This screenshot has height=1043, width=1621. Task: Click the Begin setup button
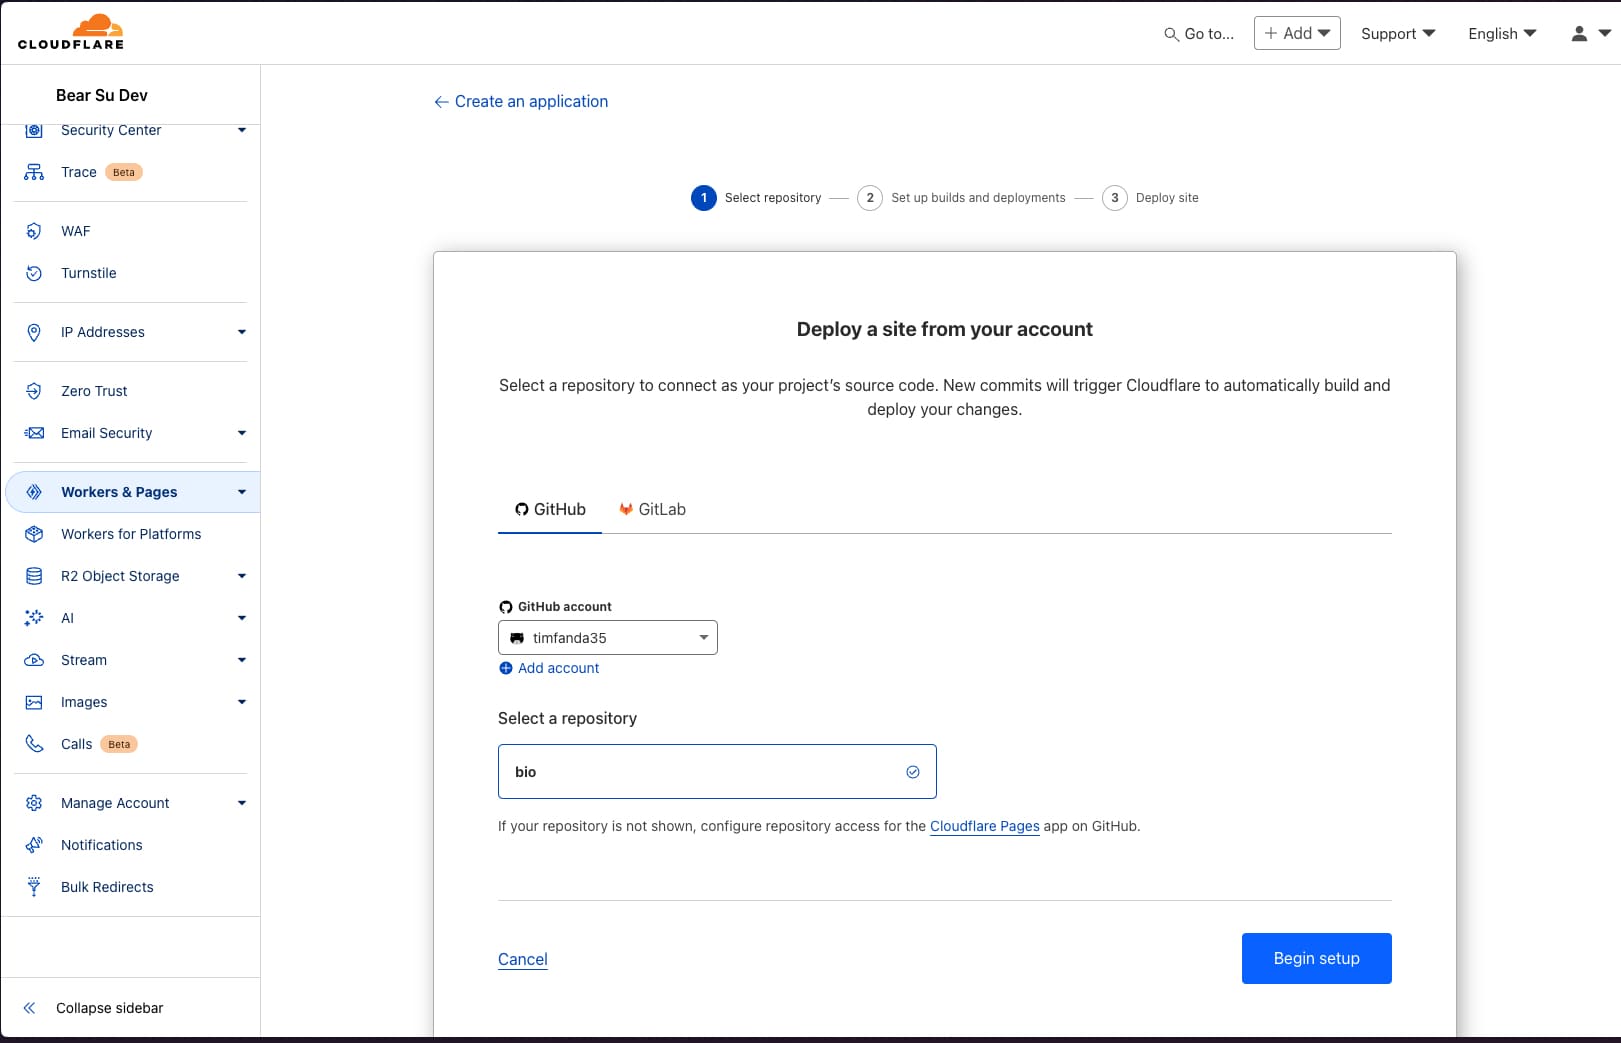(1317, 958)
